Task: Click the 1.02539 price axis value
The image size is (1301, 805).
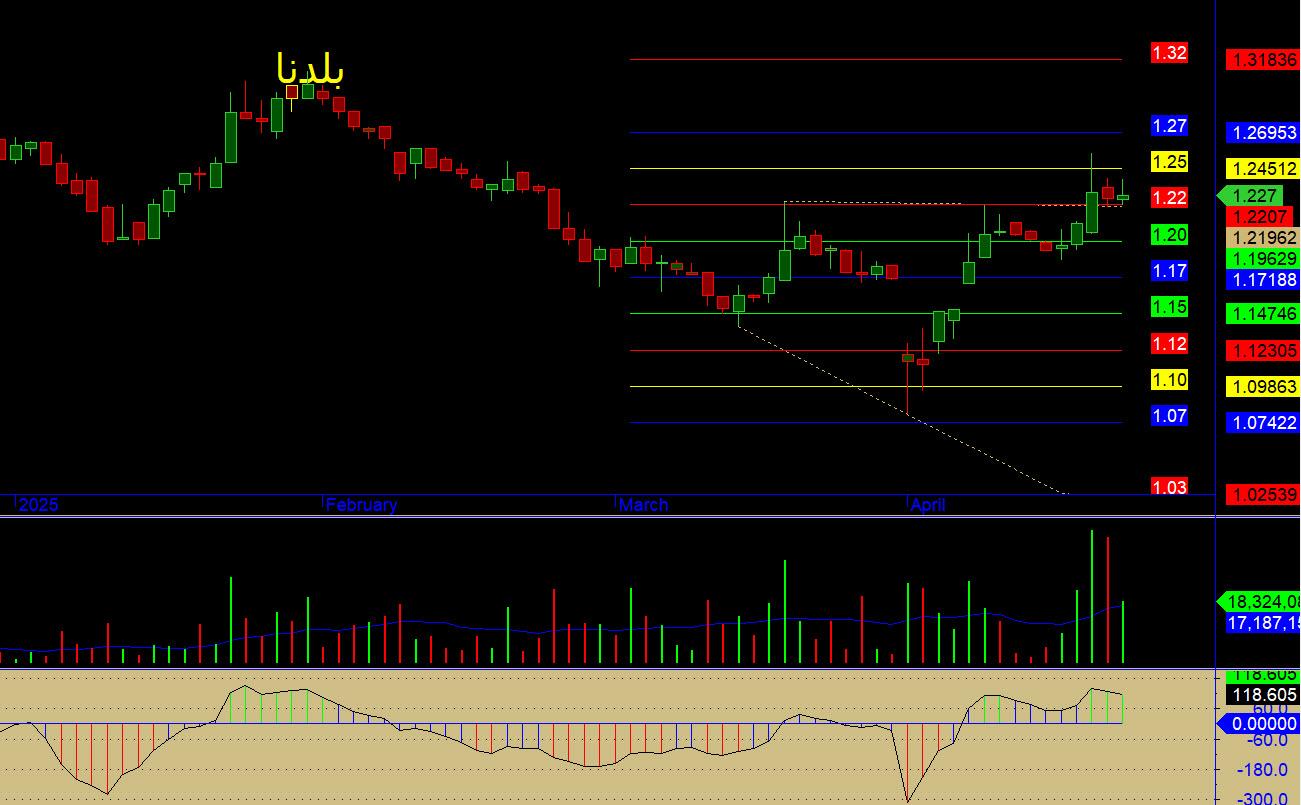Action: (1263, 495)
